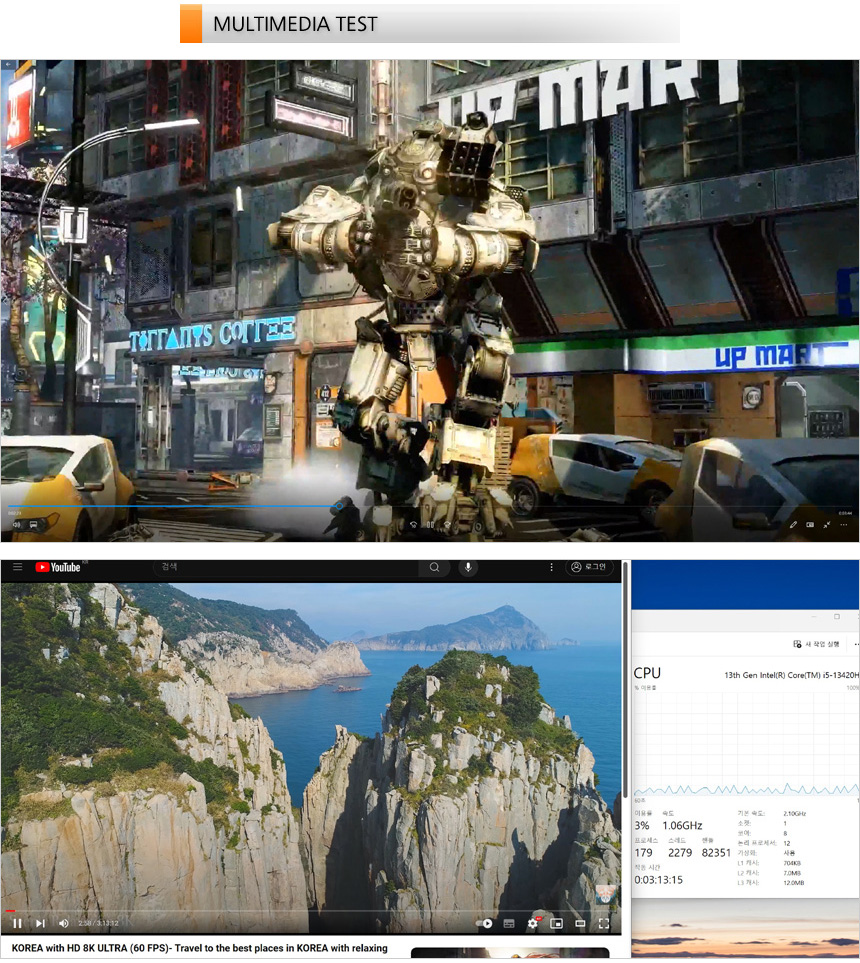Screen dimensions: 860x963
Task: Mute the YouTube player volume
Action: point(64,923)
